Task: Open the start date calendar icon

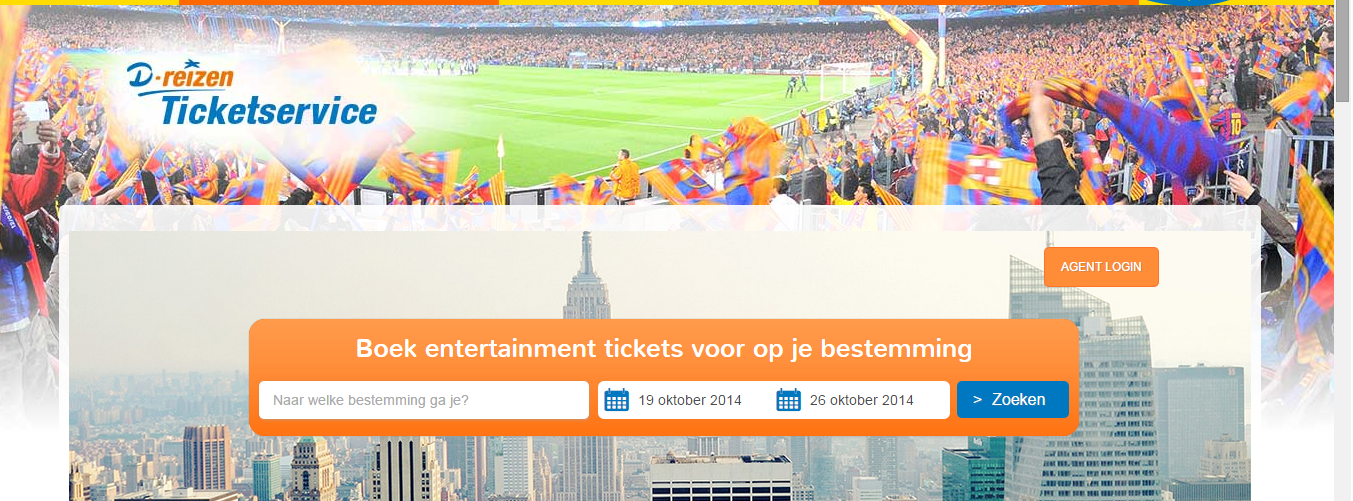Action: pyautogui.click(x=617, y=400)
